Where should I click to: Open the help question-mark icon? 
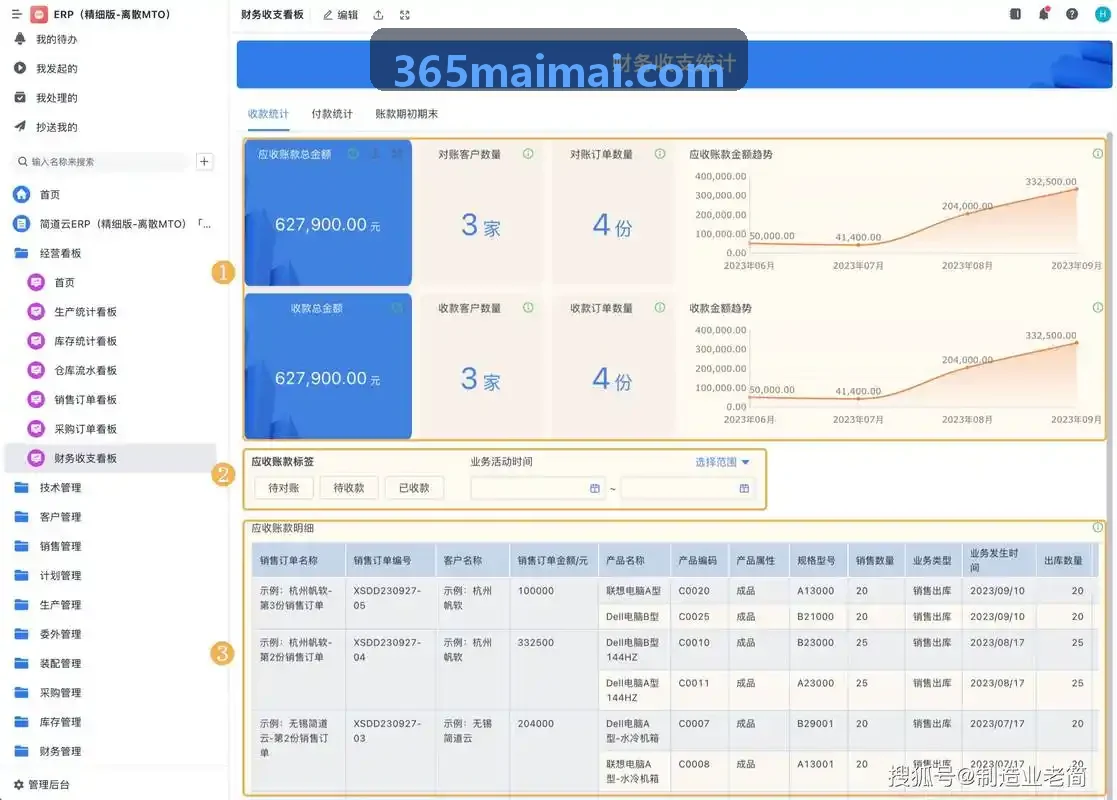1071,14
